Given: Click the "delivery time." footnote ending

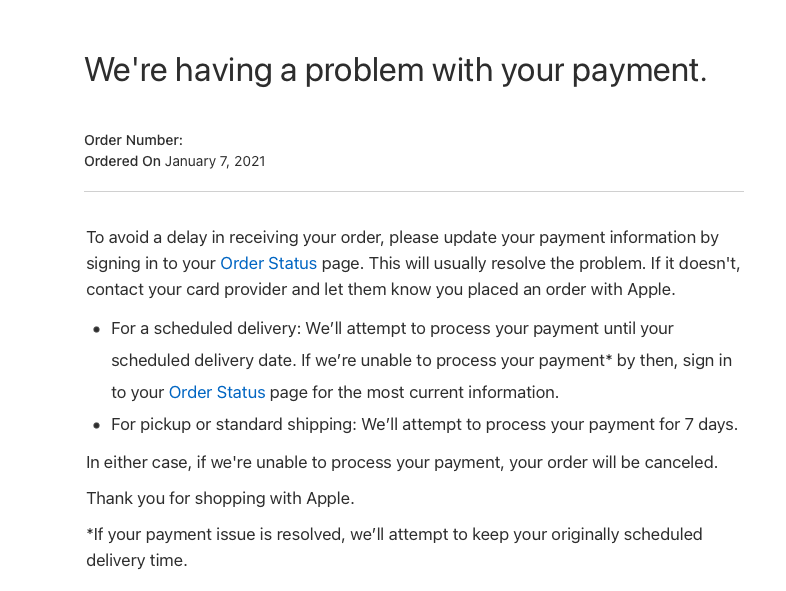Looking at the screenshot, I should coord(137,560).
